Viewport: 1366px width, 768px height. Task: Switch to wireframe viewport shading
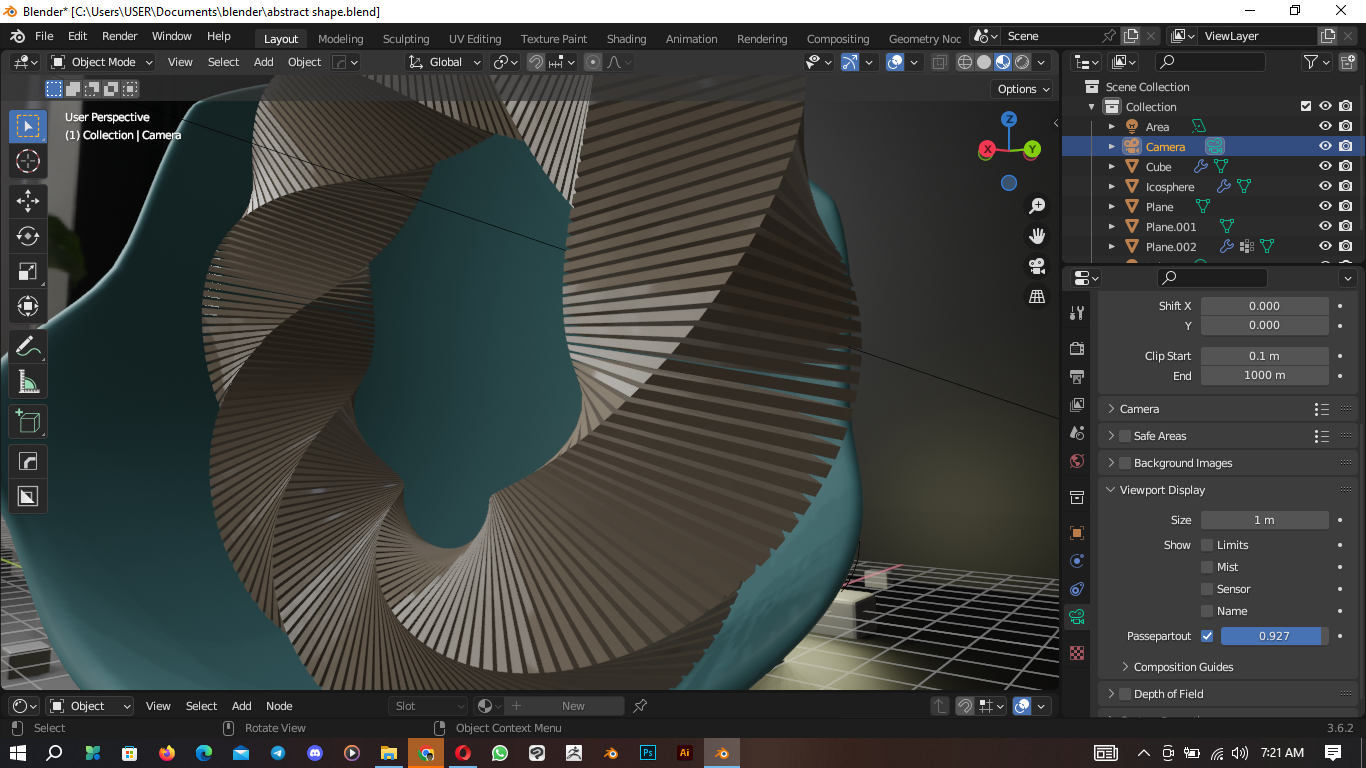[x=965, y=62]
